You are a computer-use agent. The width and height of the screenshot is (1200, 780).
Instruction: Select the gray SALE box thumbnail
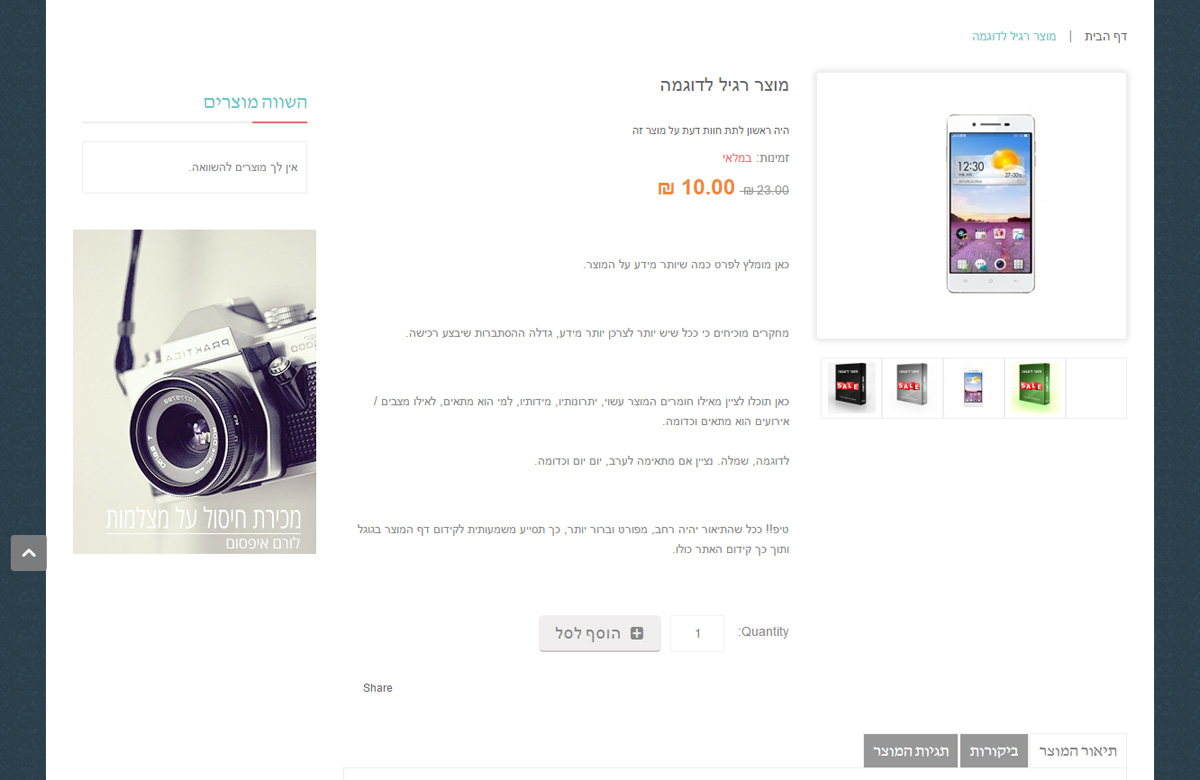pos(912,388)
